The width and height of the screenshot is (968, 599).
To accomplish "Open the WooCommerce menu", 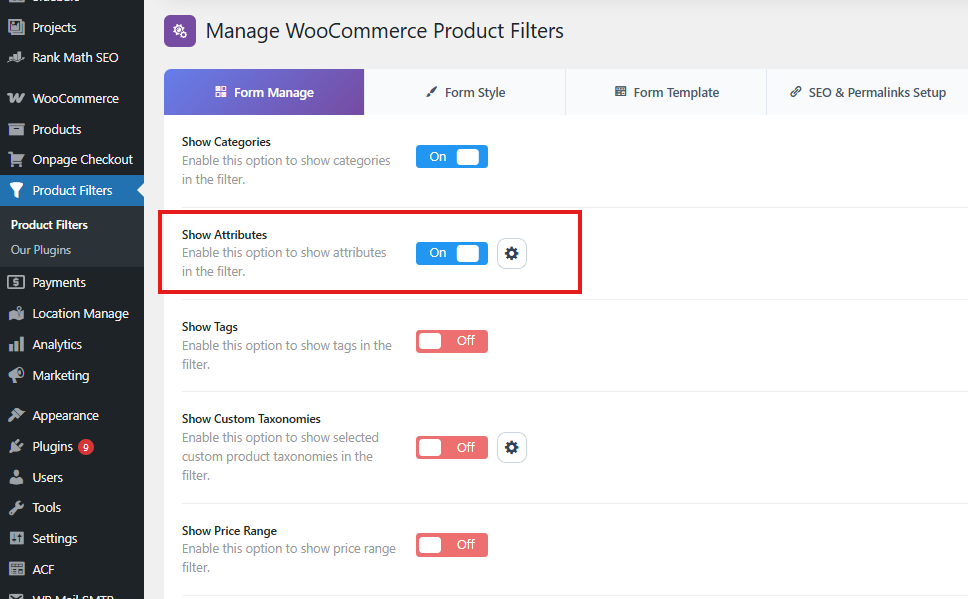I will [x=75, y=98].
